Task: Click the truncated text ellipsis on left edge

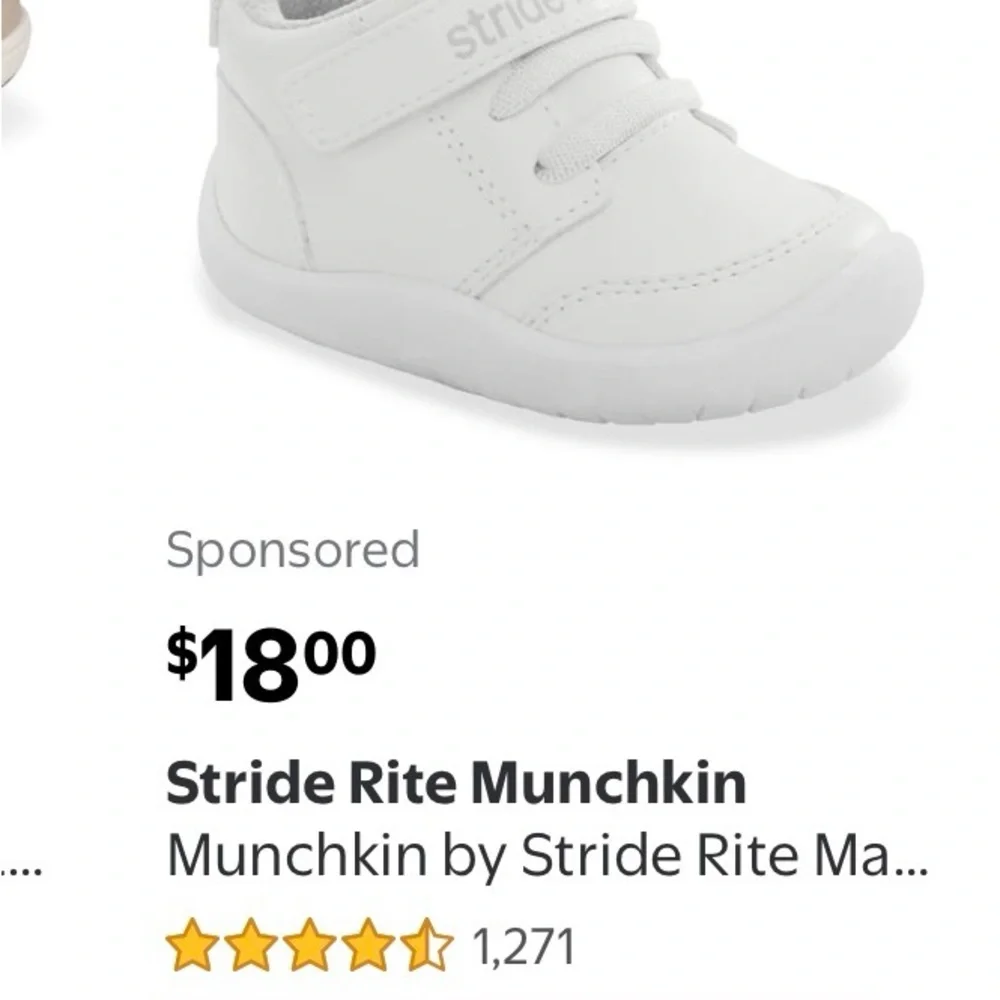Action: 20,872
